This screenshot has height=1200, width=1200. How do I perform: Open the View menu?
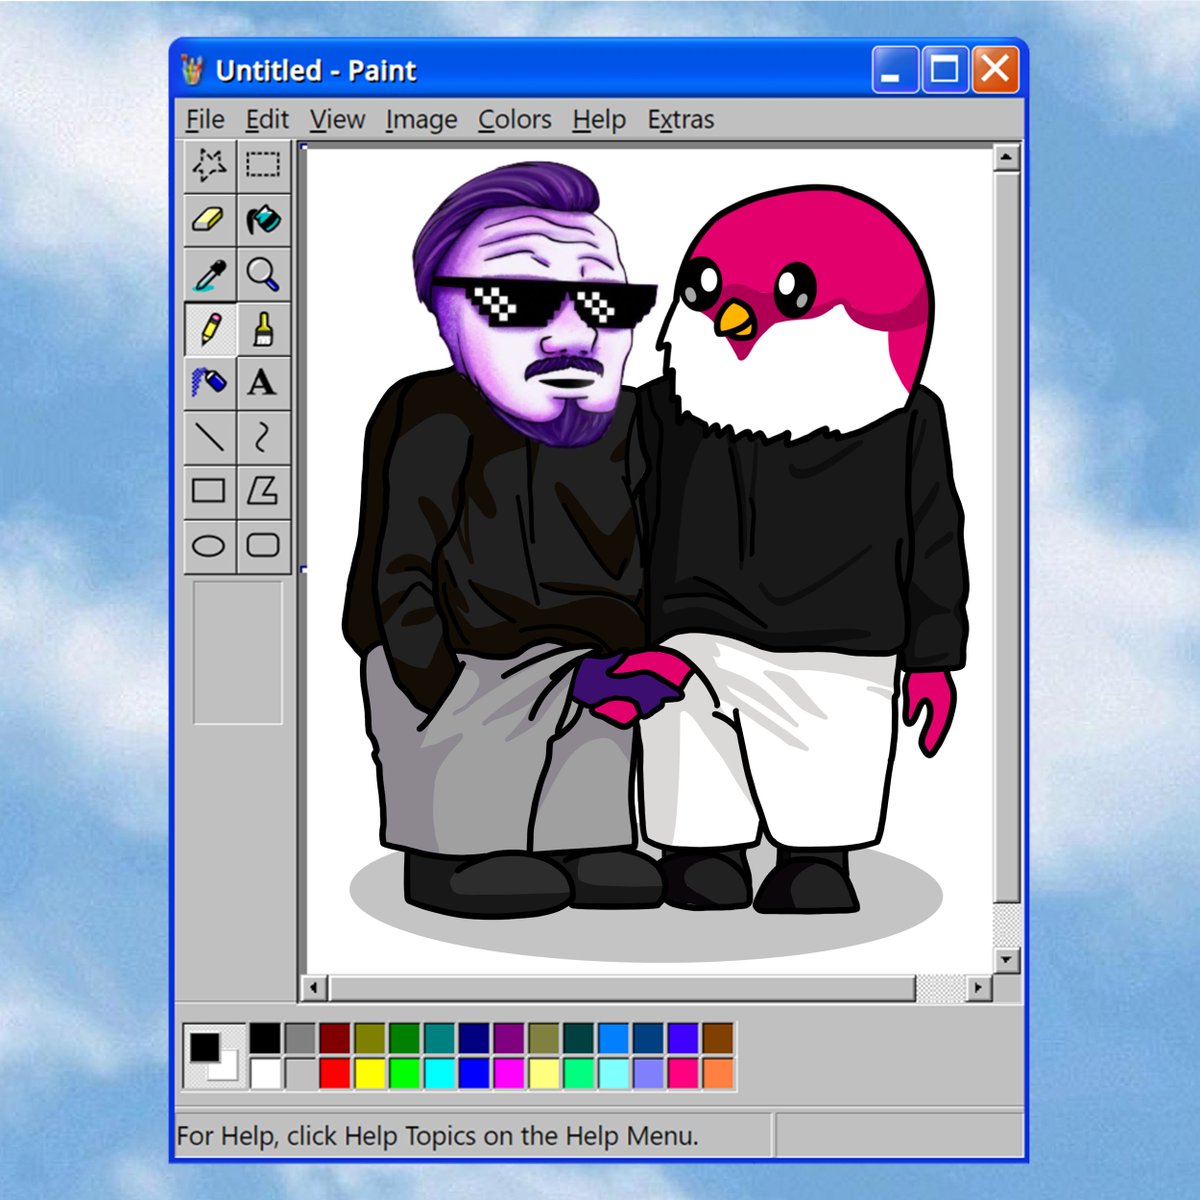[x=337, y=119]
